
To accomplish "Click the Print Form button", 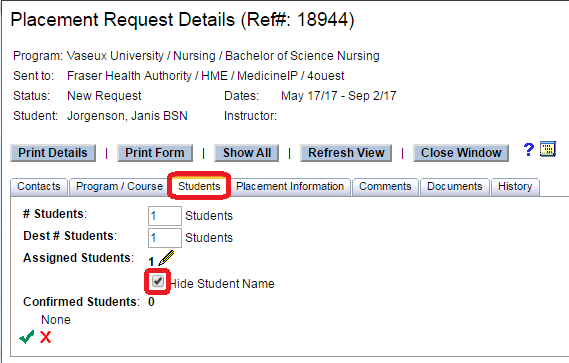I will (x=155, y=153).
